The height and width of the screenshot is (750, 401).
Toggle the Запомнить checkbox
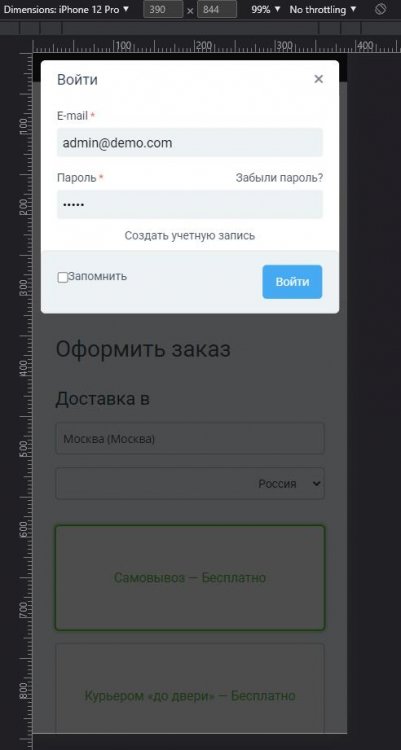pos(63,277)
